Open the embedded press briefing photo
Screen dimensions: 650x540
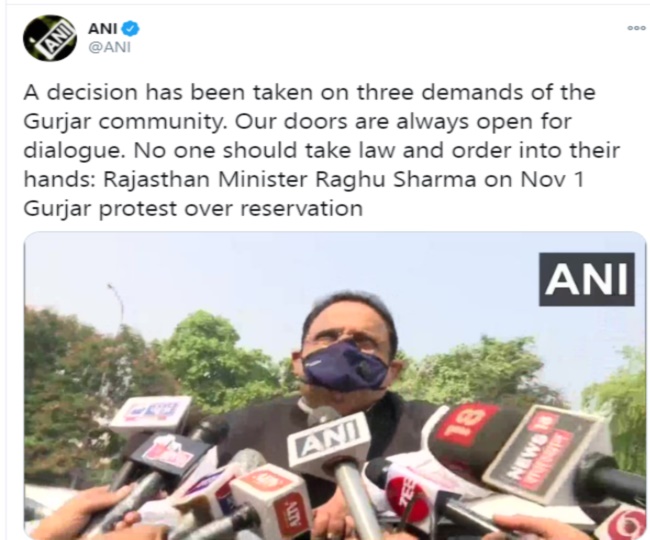[x=335, y=385]
